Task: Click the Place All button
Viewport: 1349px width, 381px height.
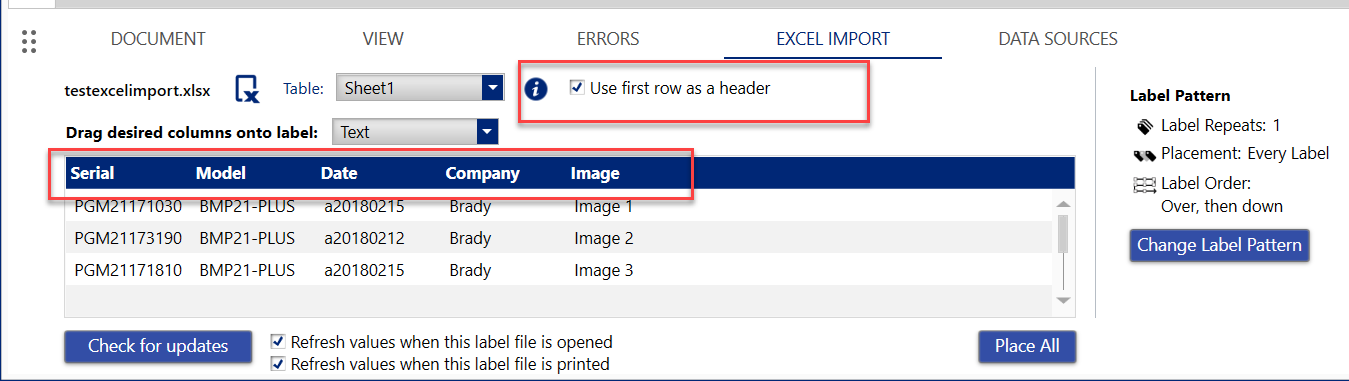Action: click(1027, 346)
